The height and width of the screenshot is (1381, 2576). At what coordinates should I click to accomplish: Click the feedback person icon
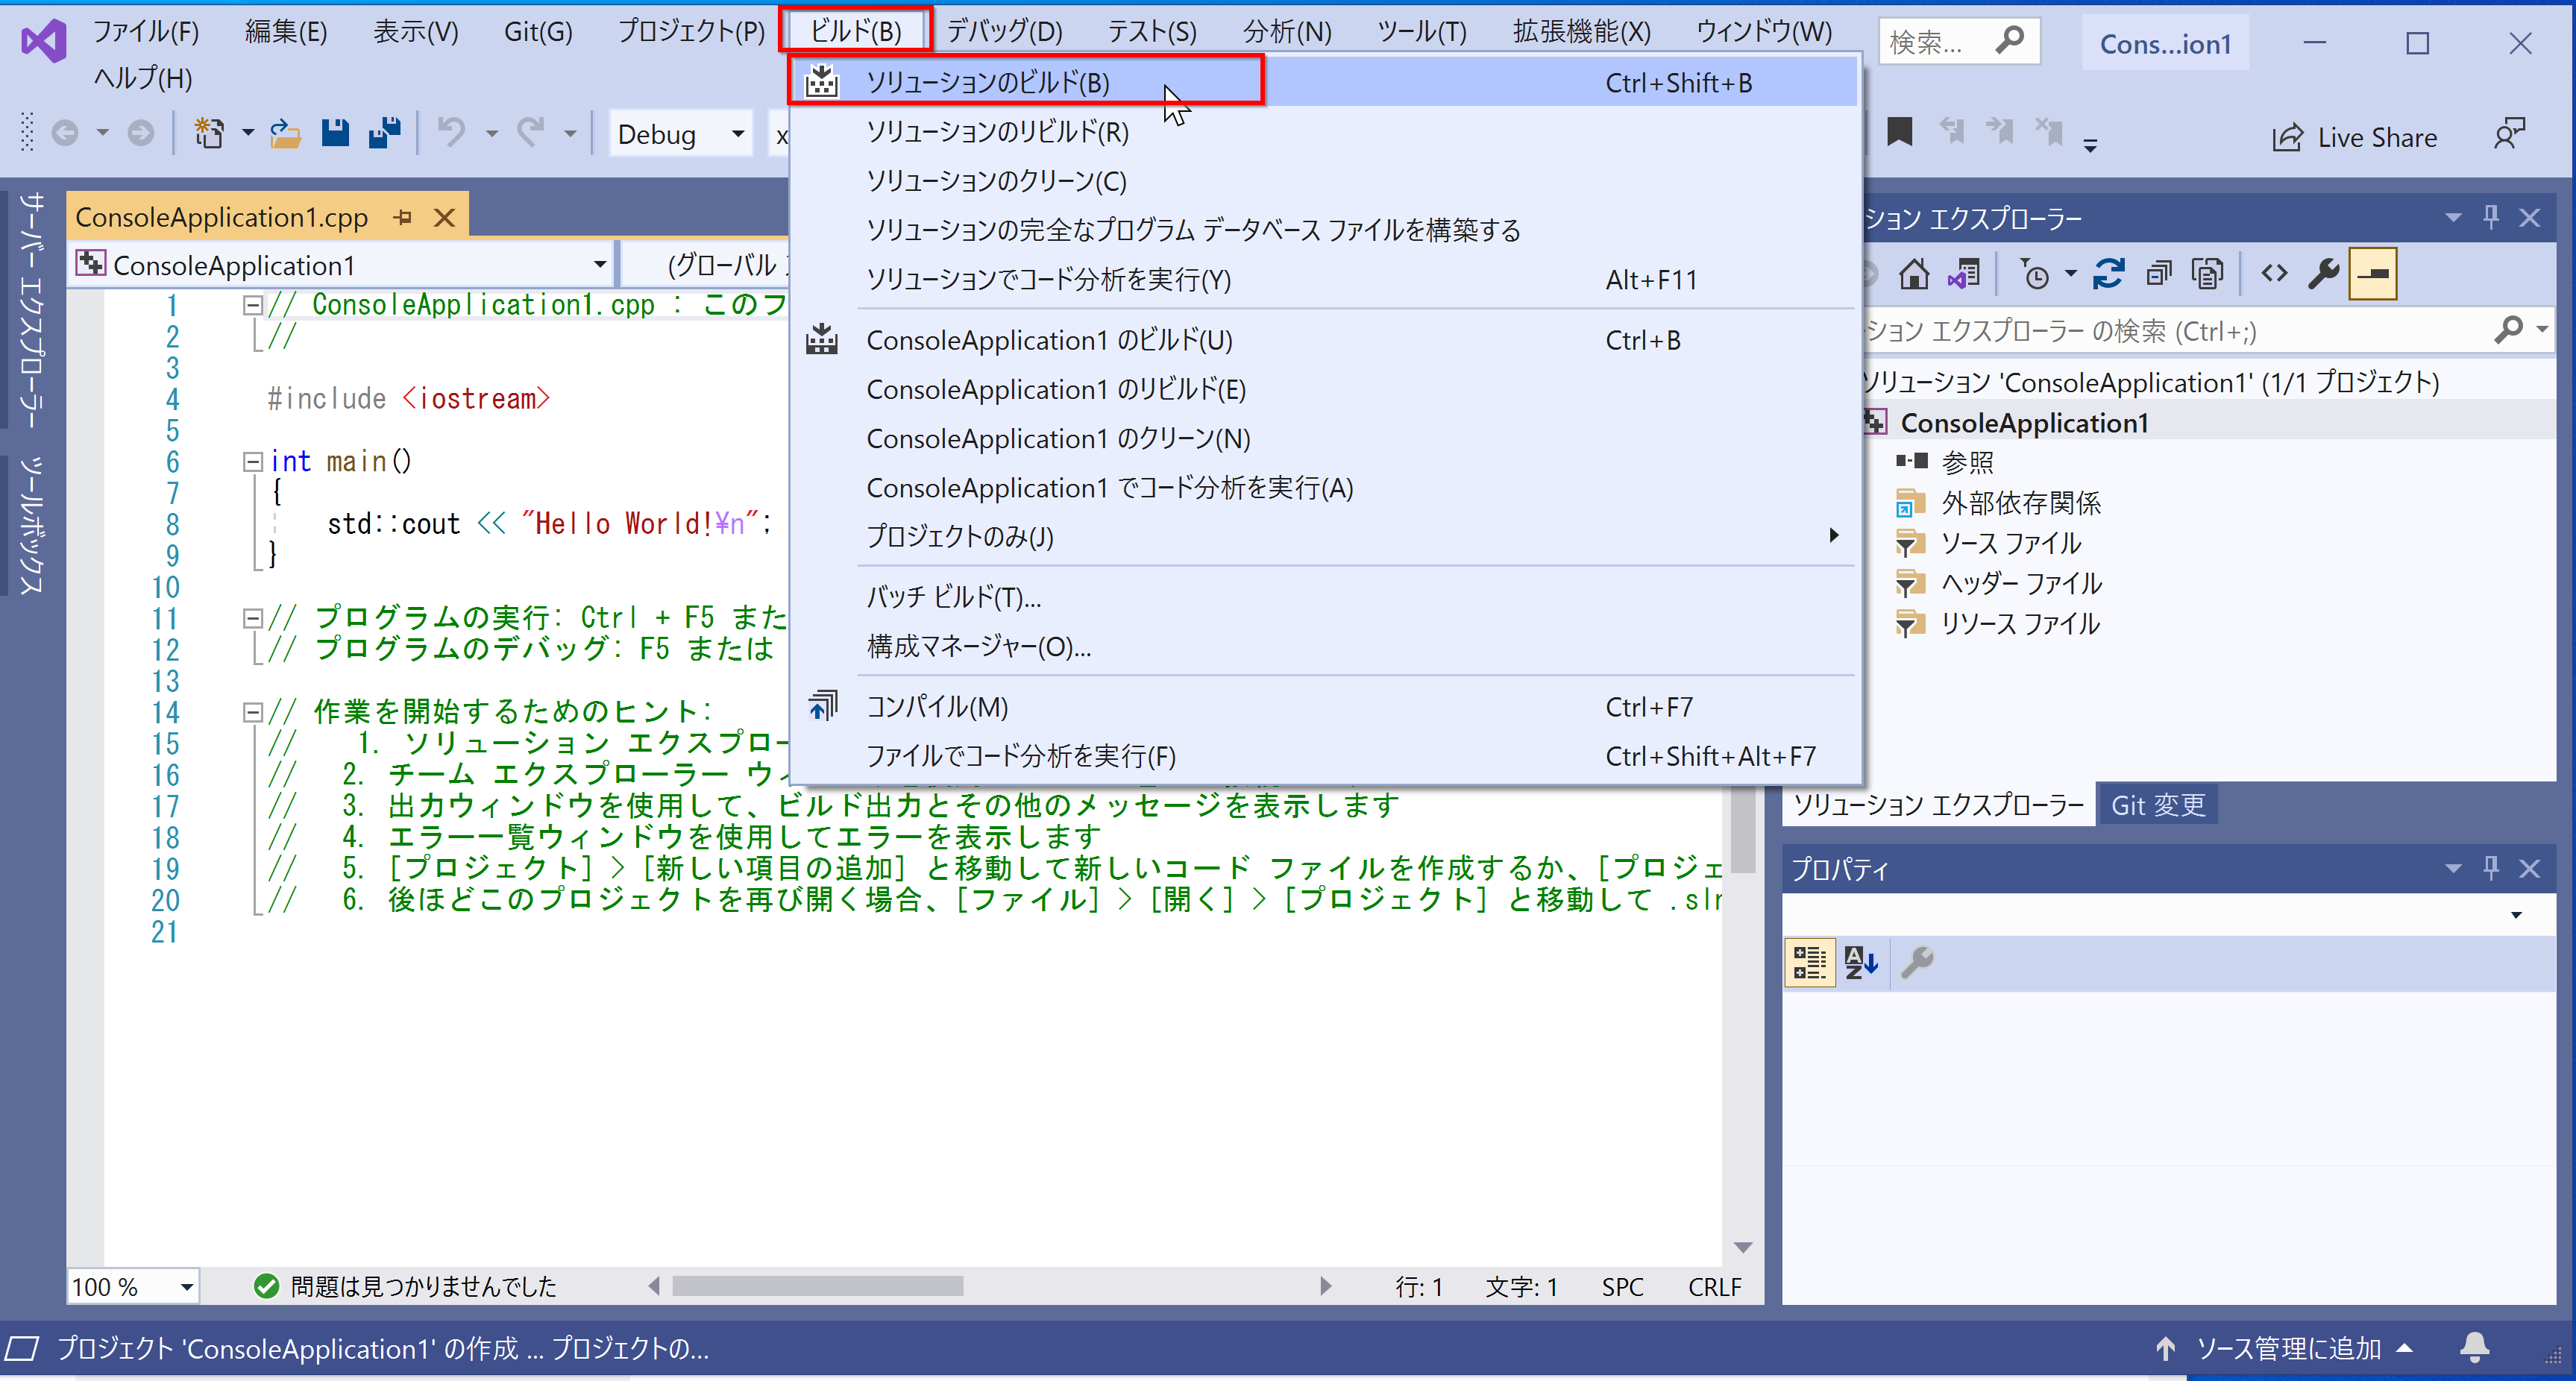click(2509, 135)
